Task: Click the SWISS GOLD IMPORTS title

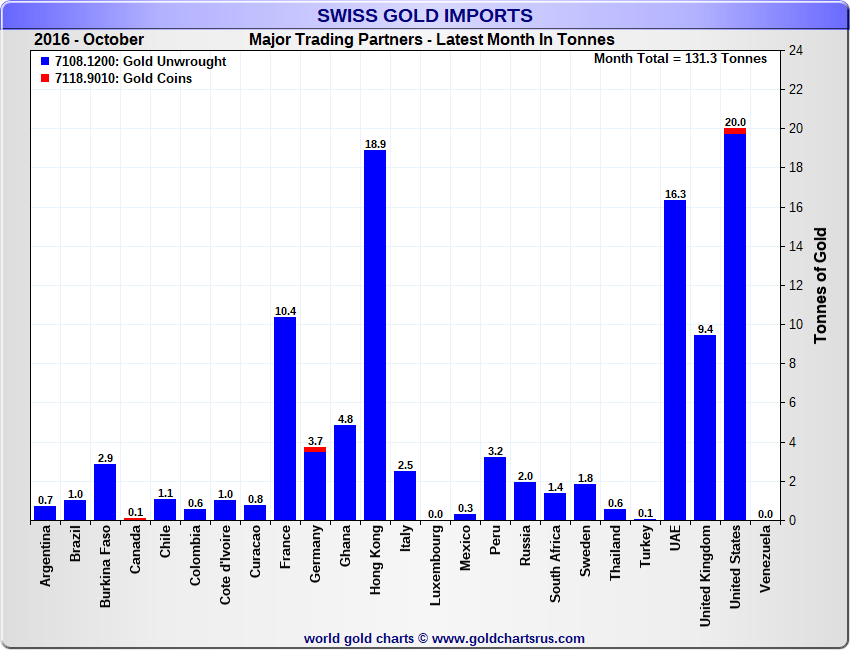Action: click(x=425, y=15)
